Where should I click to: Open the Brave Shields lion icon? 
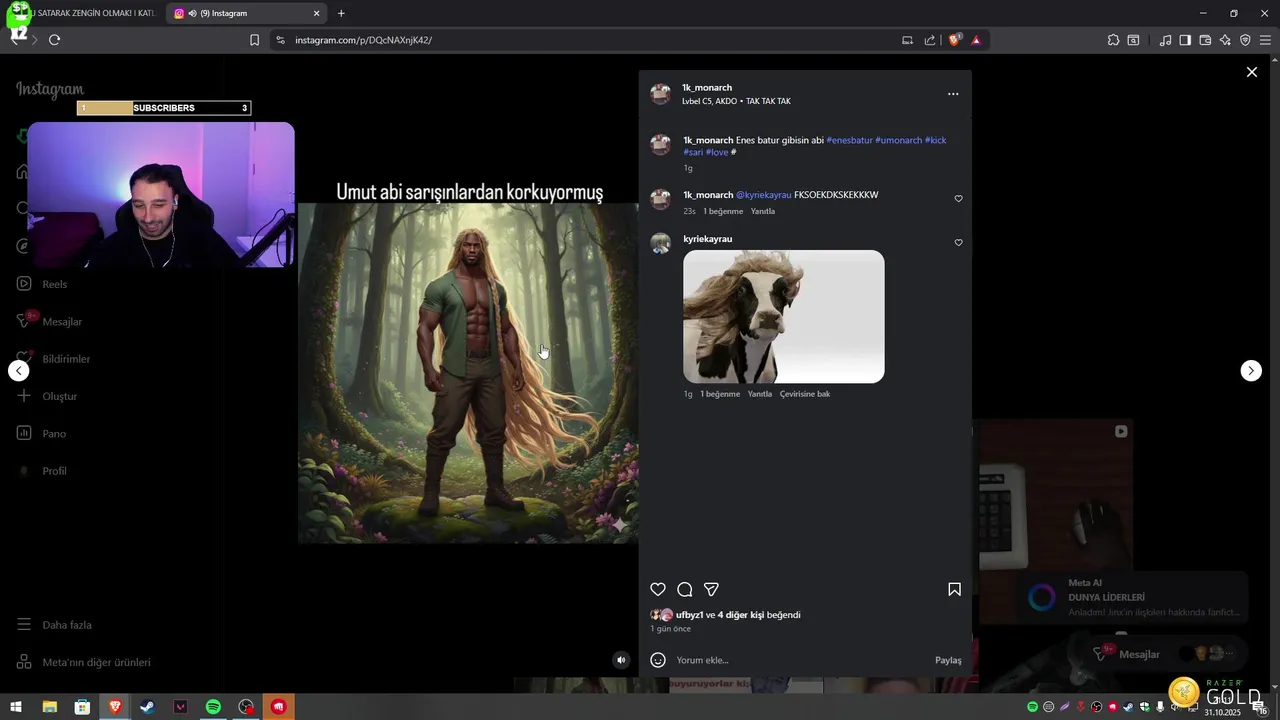click(x=954, y=40)
